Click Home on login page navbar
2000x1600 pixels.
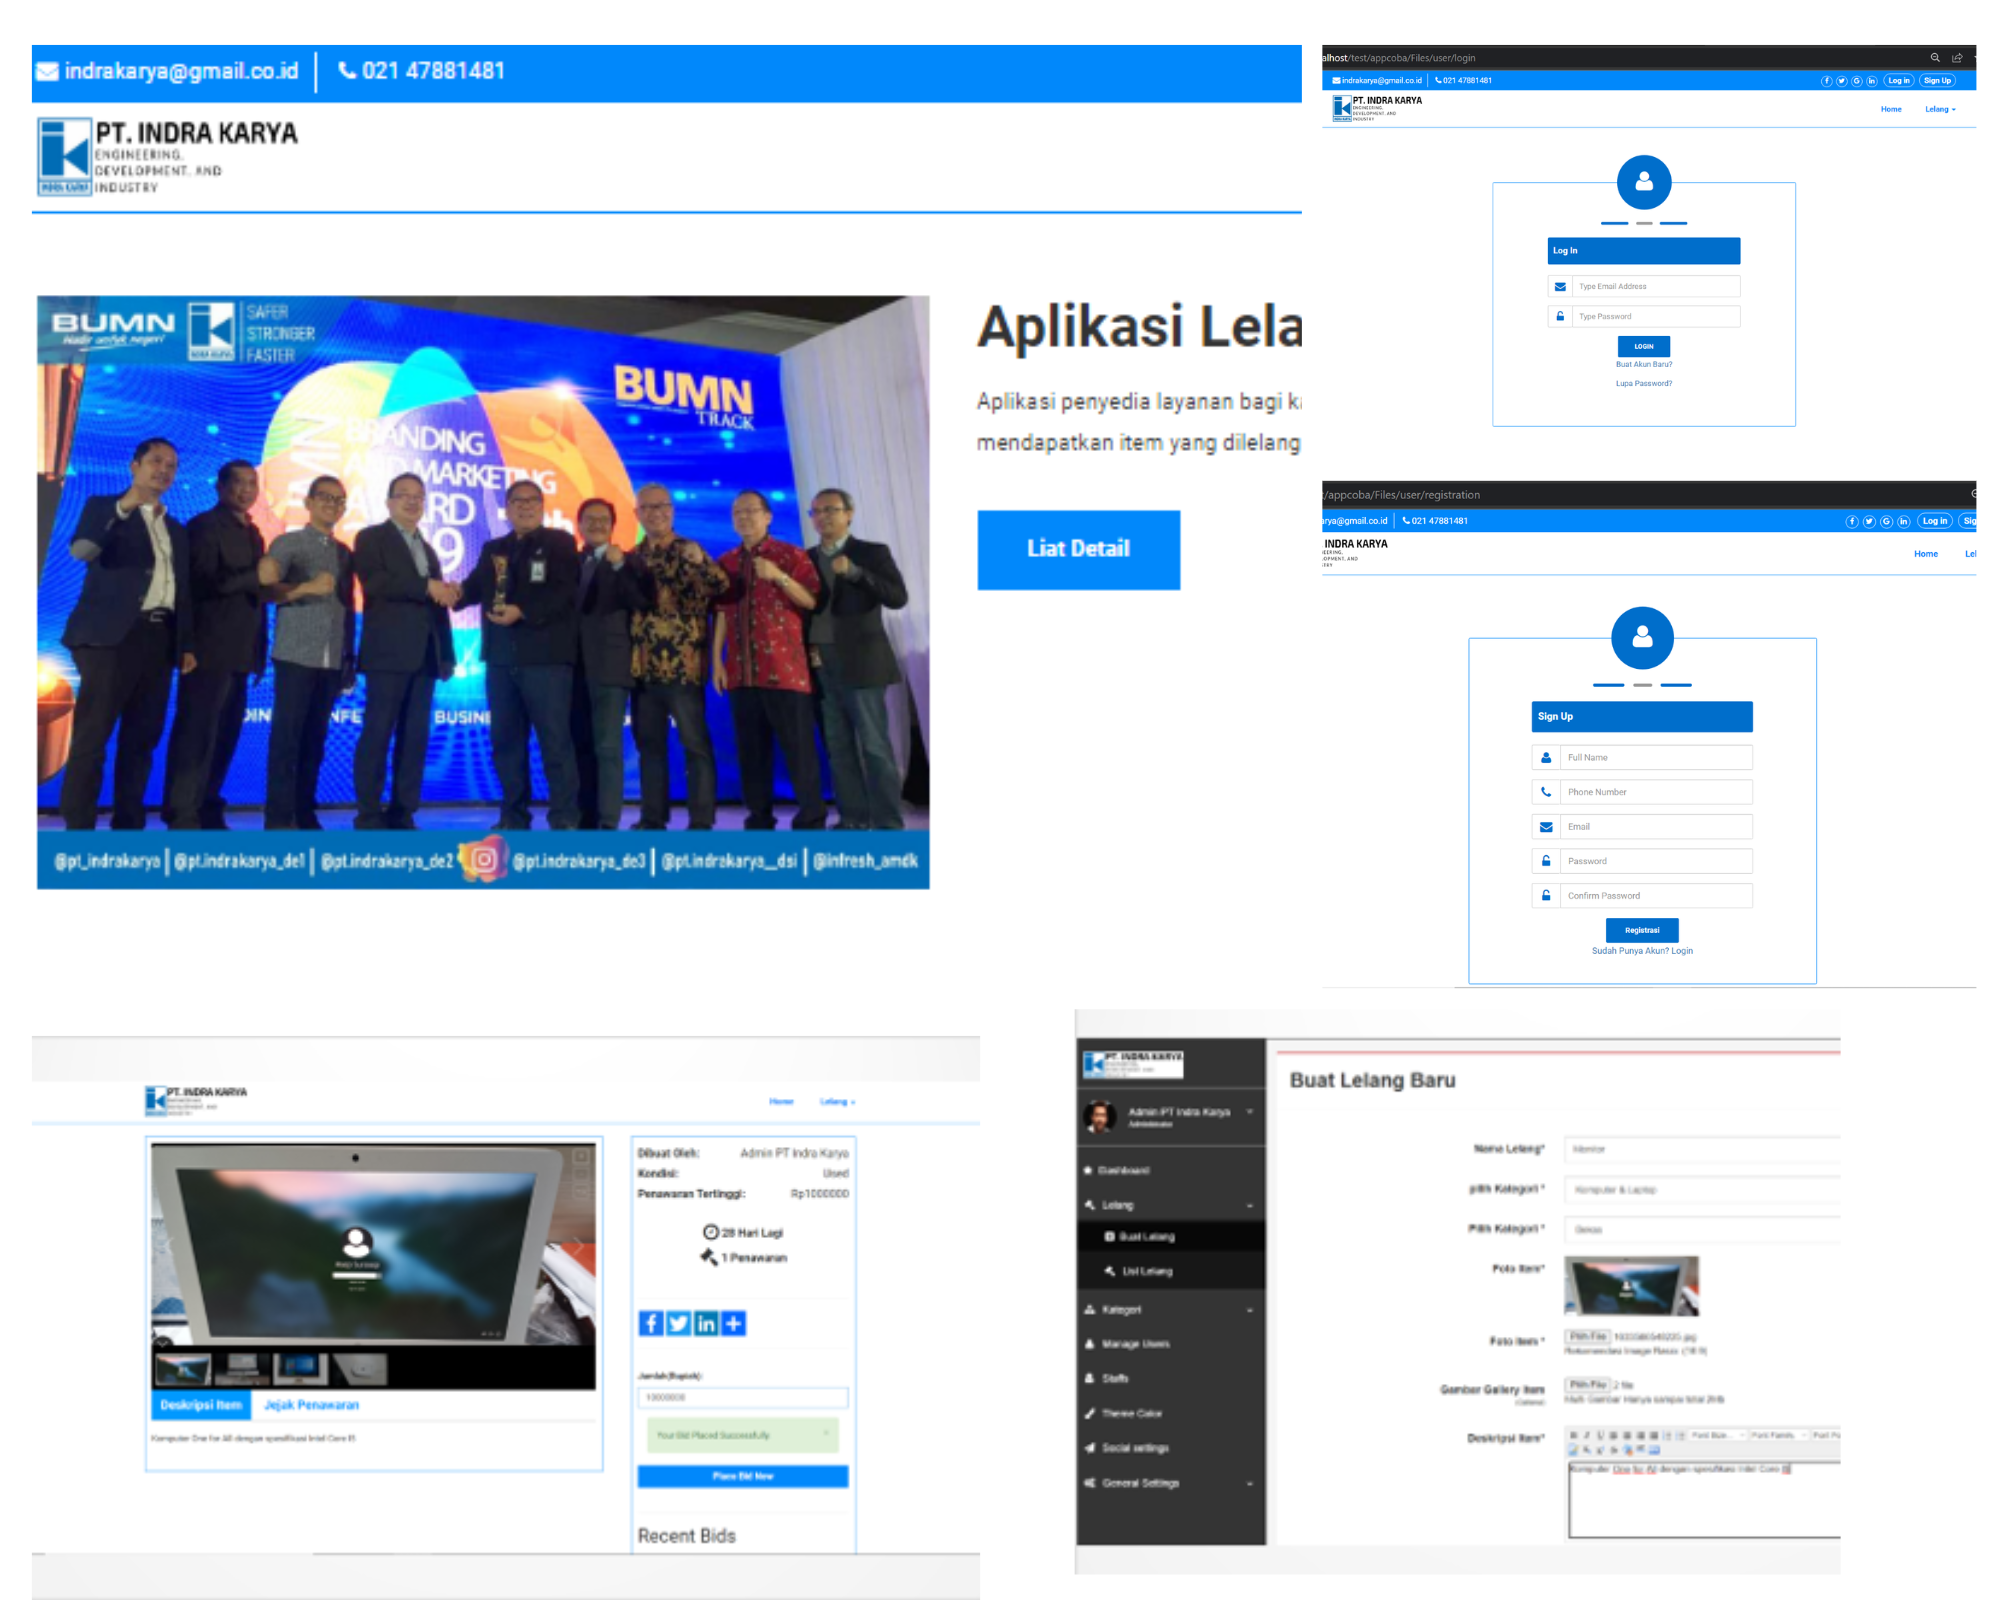(x=1891, y=109)
